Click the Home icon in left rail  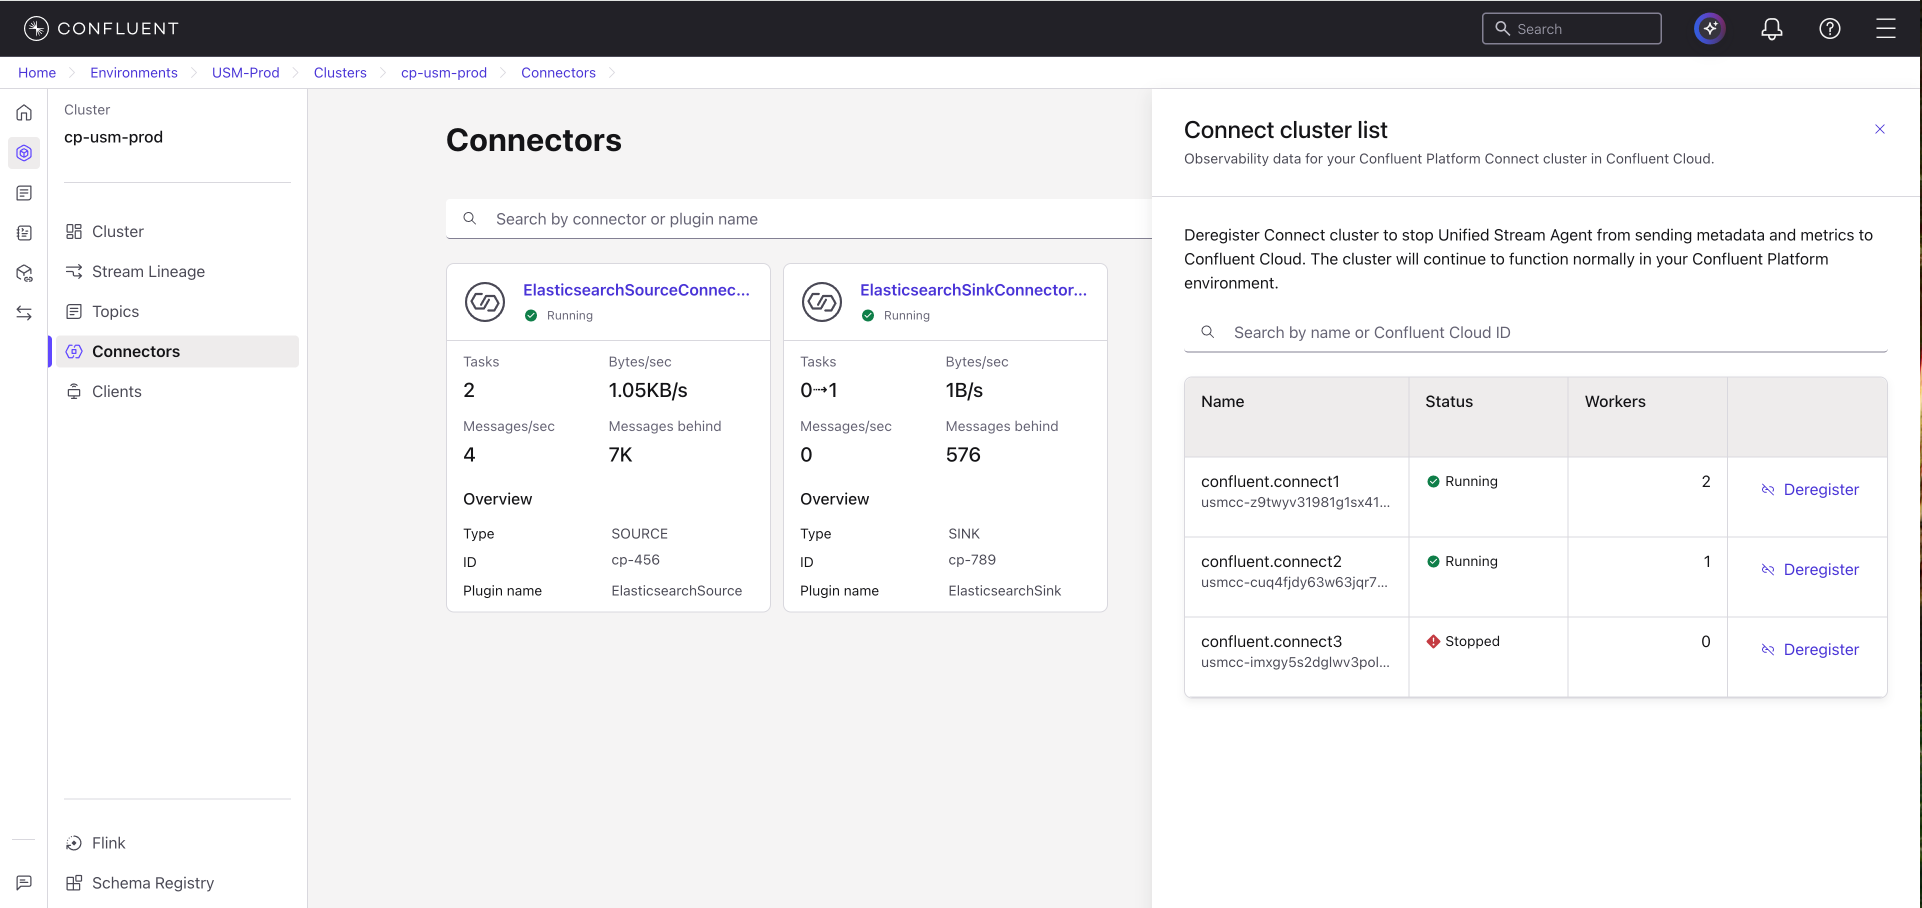tap(24, 113)
